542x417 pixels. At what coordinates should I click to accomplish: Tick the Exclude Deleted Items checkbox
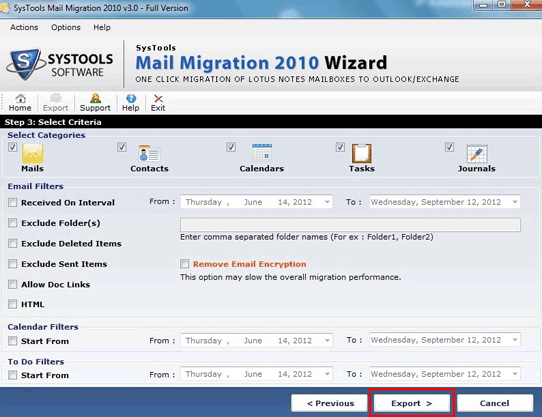point(12,243)
